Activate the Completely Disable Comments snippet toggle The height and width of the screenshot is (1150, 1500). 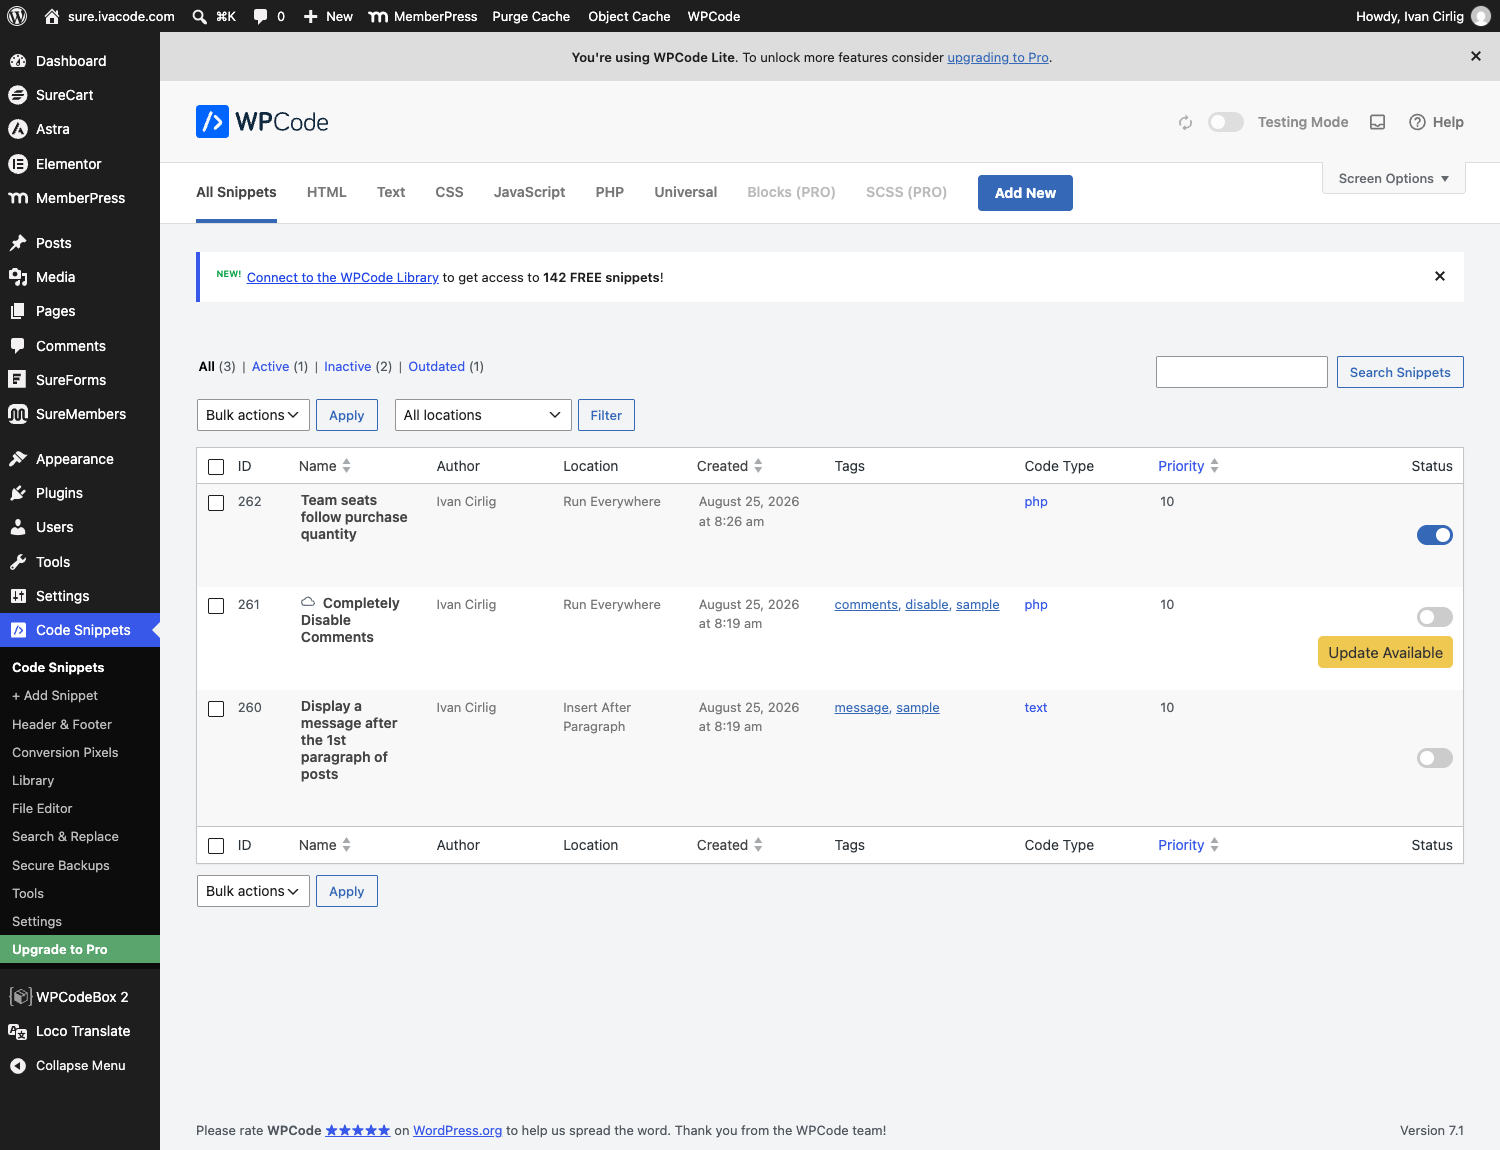(x=1435, y=617)
